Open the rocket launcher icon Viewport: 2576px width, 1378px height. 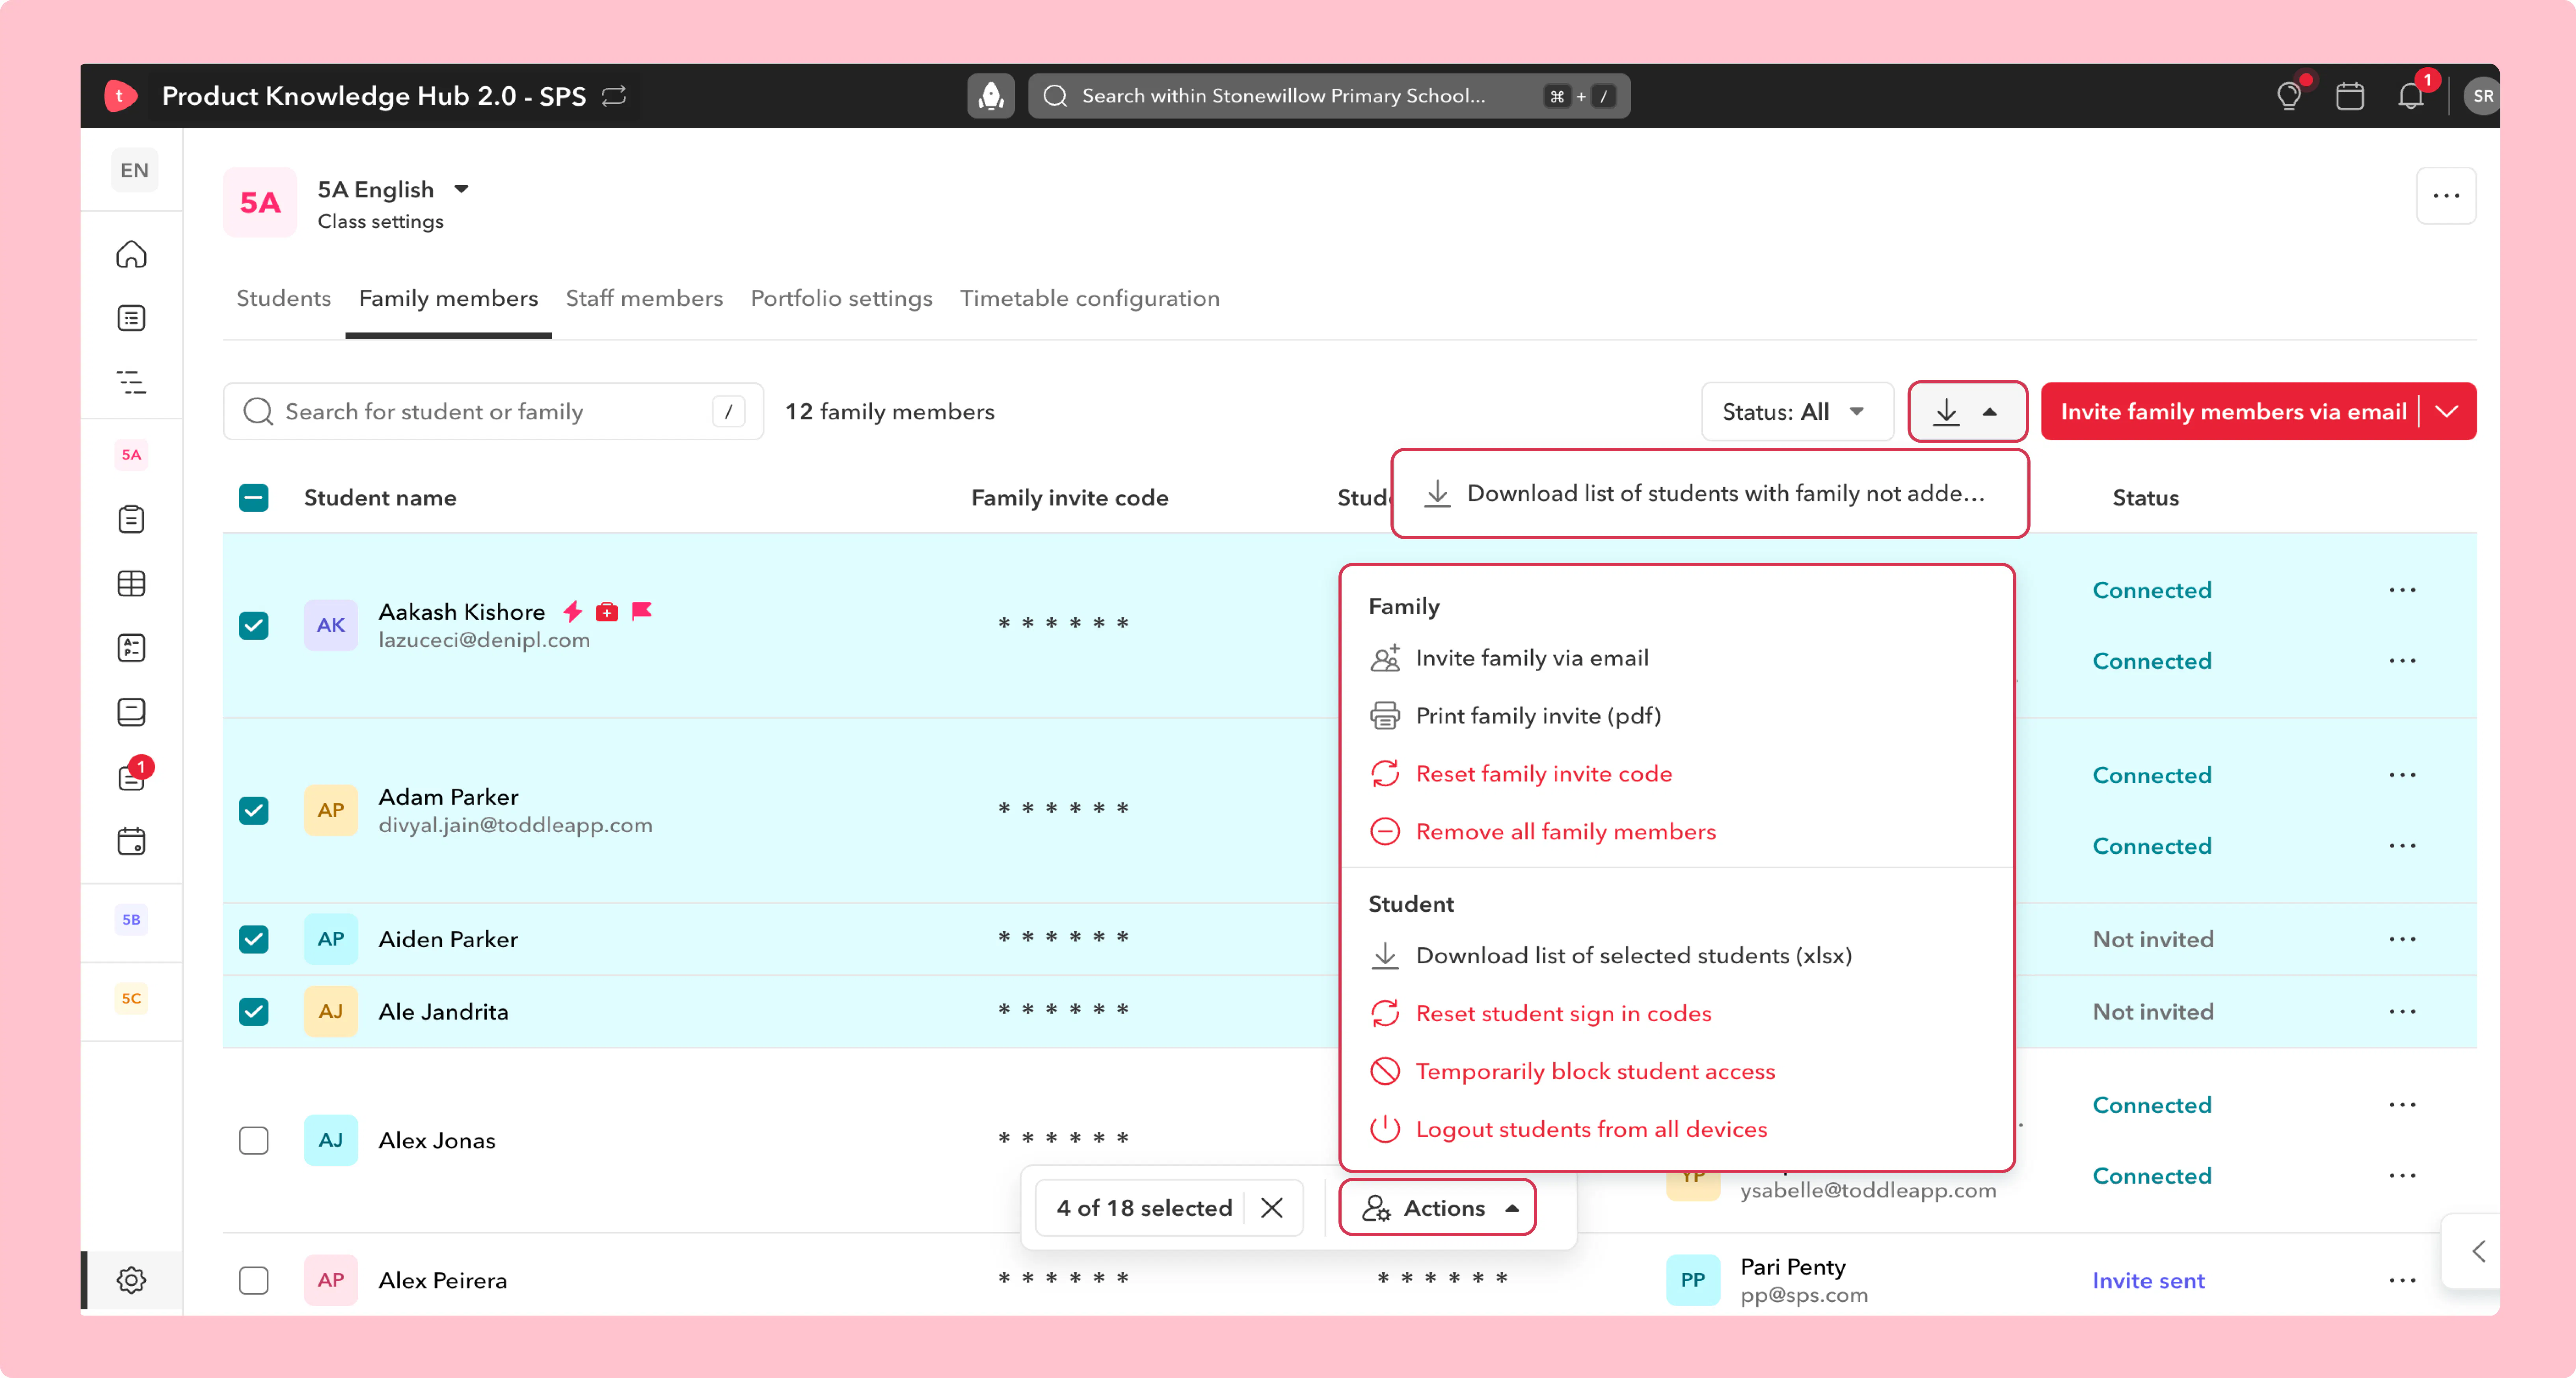point(990,96)
